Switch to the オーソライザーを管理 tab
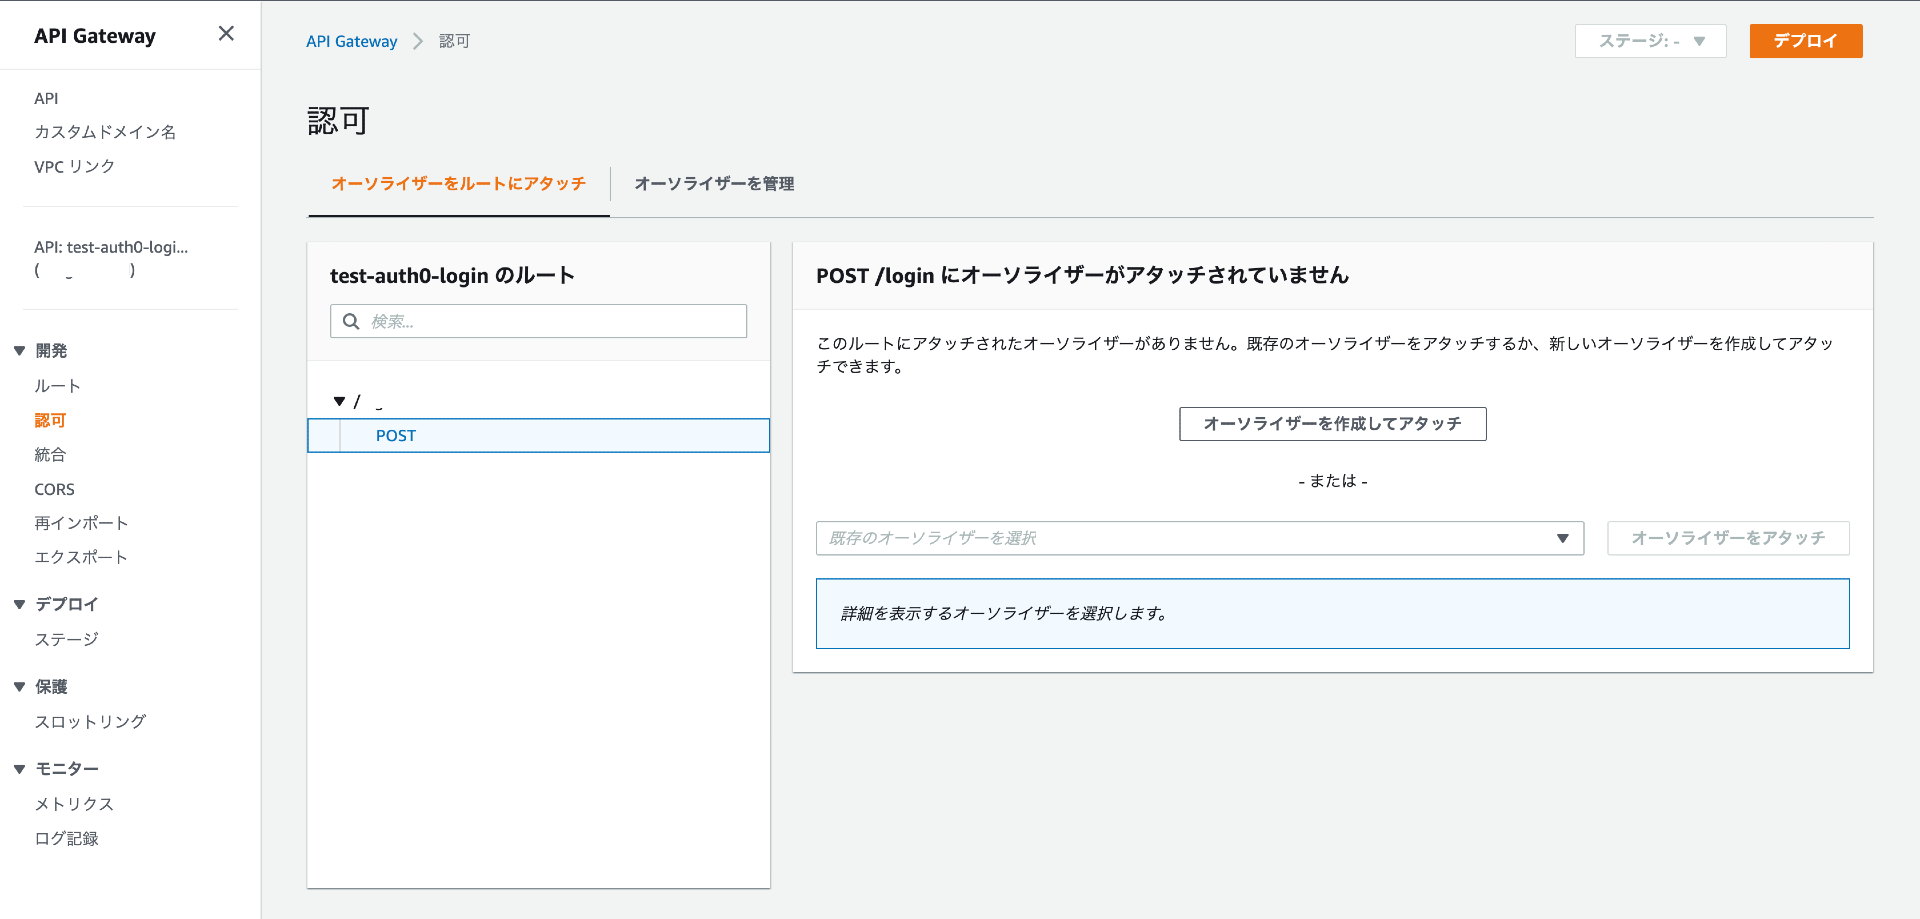Viewport: 1920px width, 919px height. click(713, 184)
